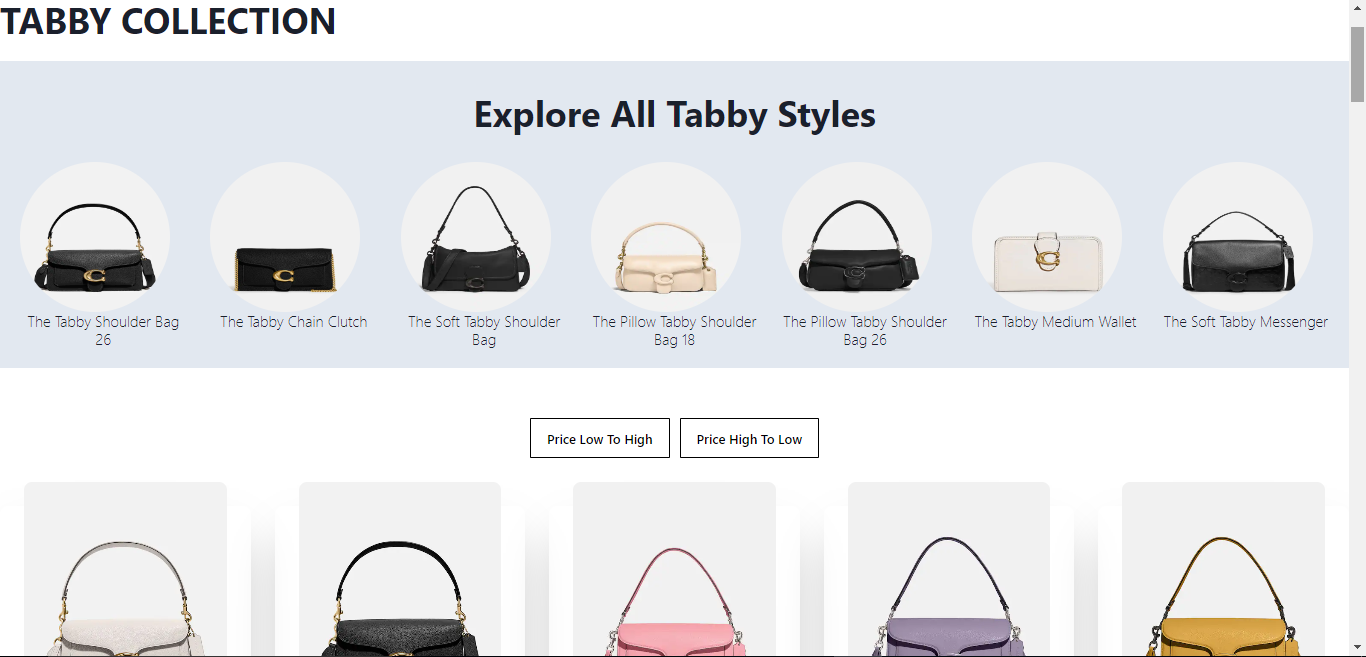Open the Soft Tabby Shoulder Bag circular image

coord(476,237)
